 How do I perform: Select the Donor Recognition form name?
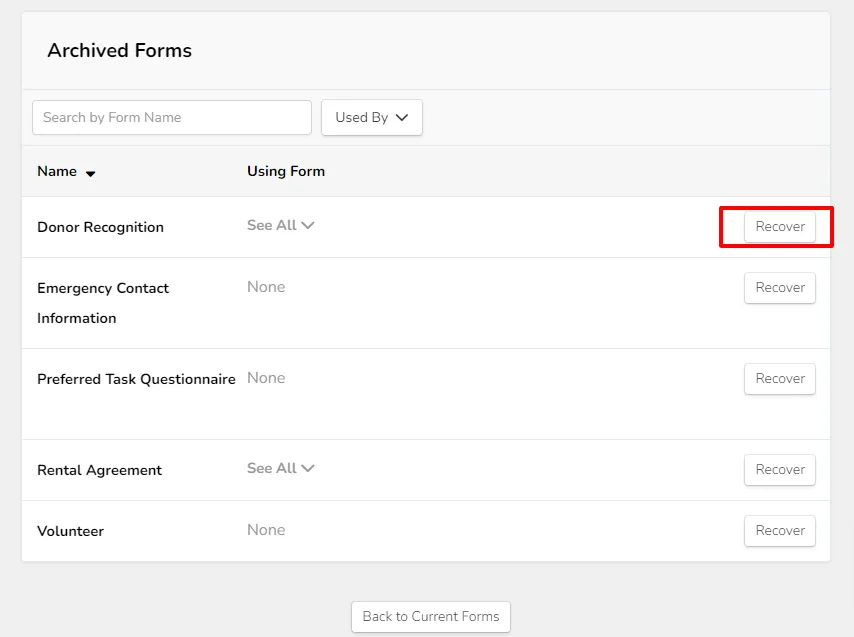[x=100, y=227]
